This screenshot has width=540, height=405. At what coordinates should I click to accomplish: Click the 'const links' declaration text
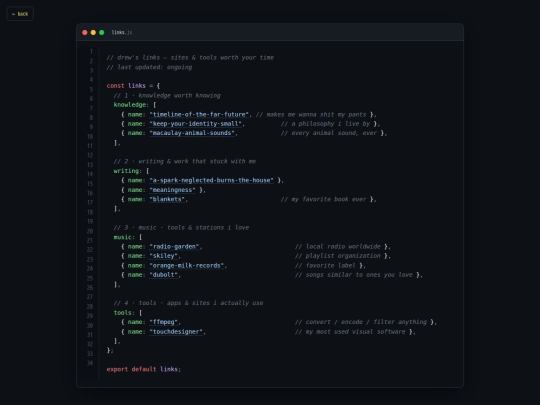pos(126,86)
